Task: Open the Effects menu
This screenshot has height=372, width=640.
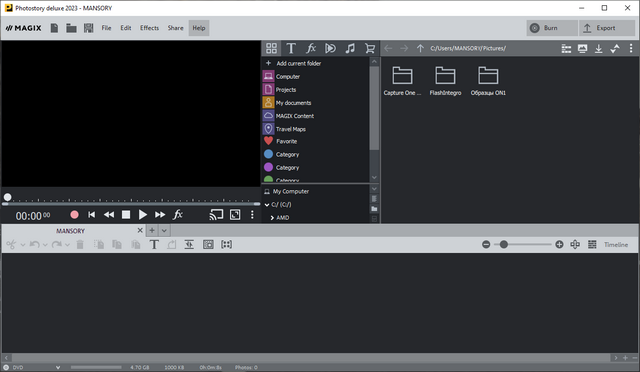Action: [149, 28]
